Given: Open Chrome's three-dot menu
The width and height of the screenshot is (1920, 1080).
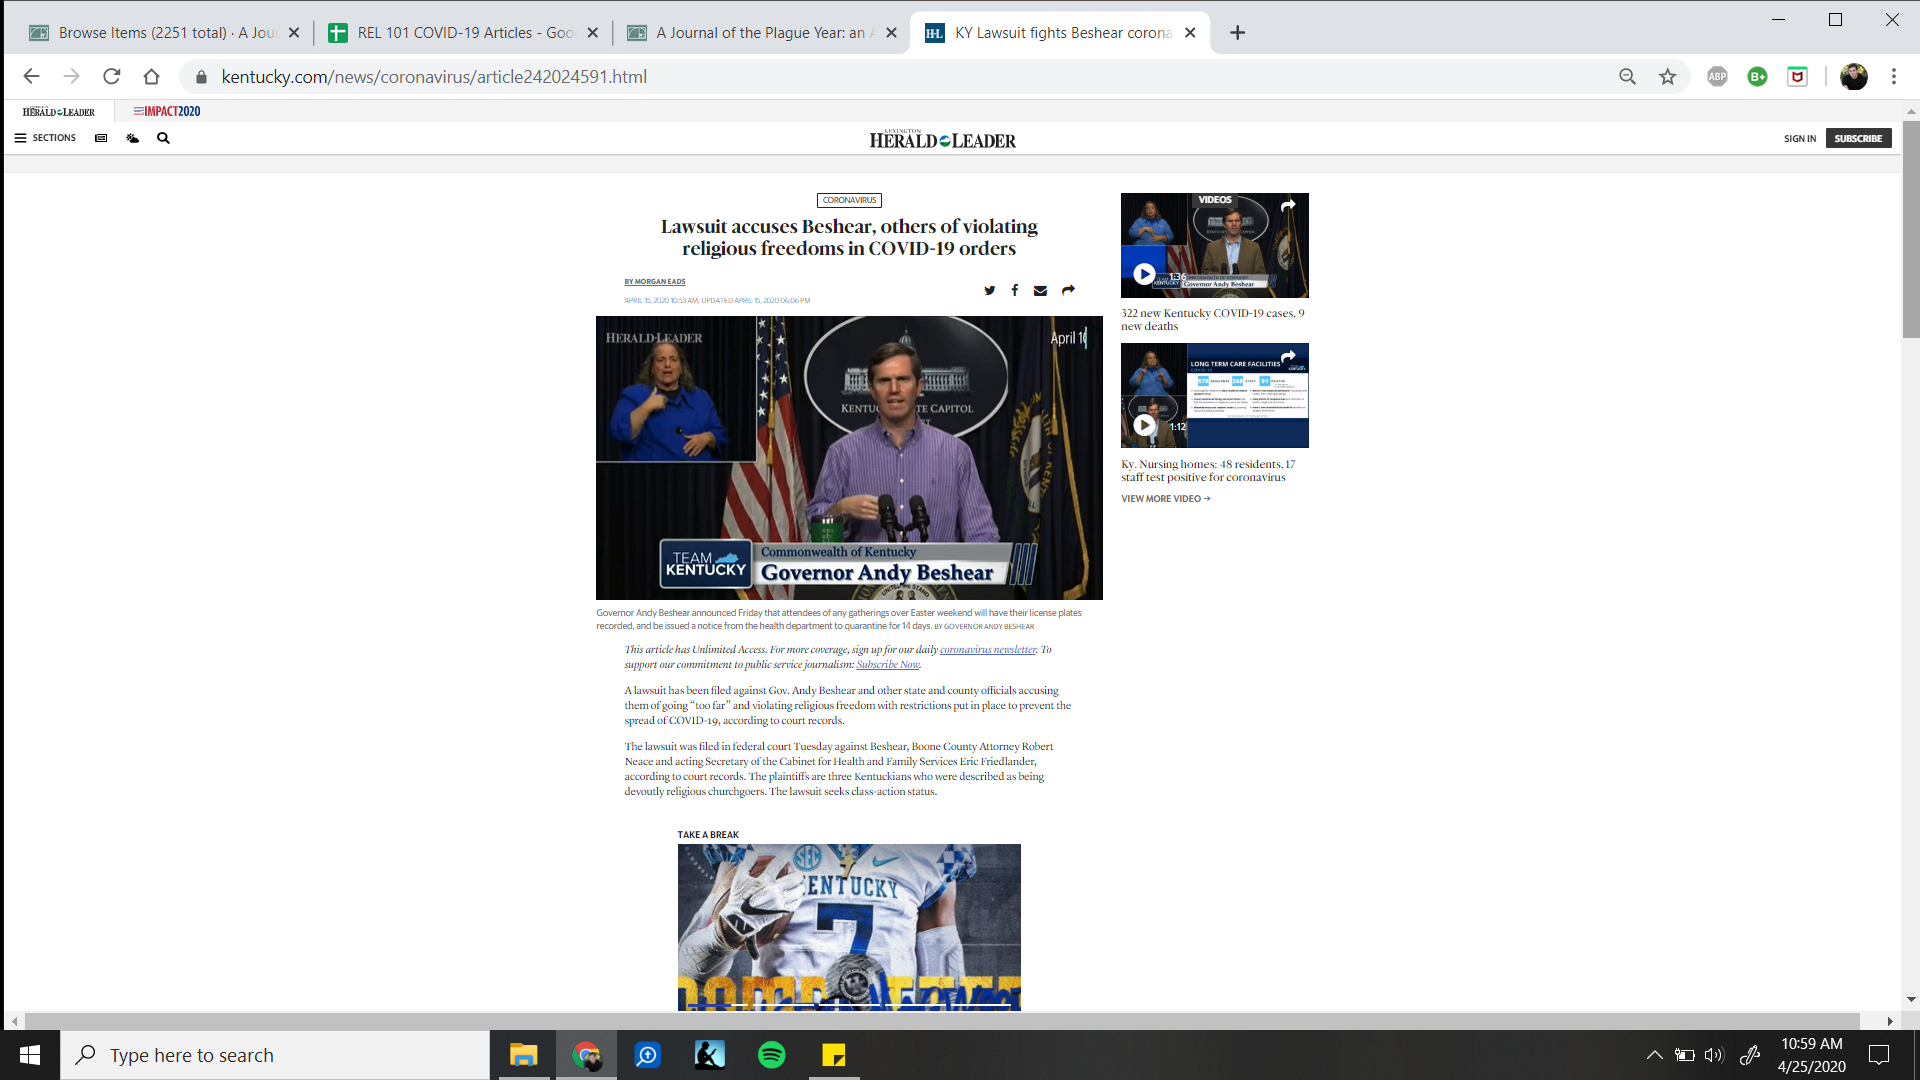Looking at the screenshot, I should pyautogui.click(x=1893, y=77).
